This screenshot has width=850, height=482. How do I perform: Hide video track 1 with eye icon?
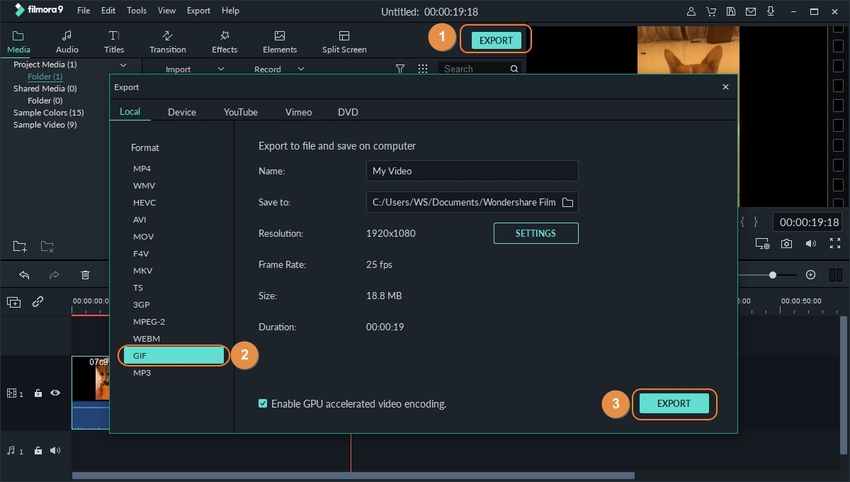(55, 393)
